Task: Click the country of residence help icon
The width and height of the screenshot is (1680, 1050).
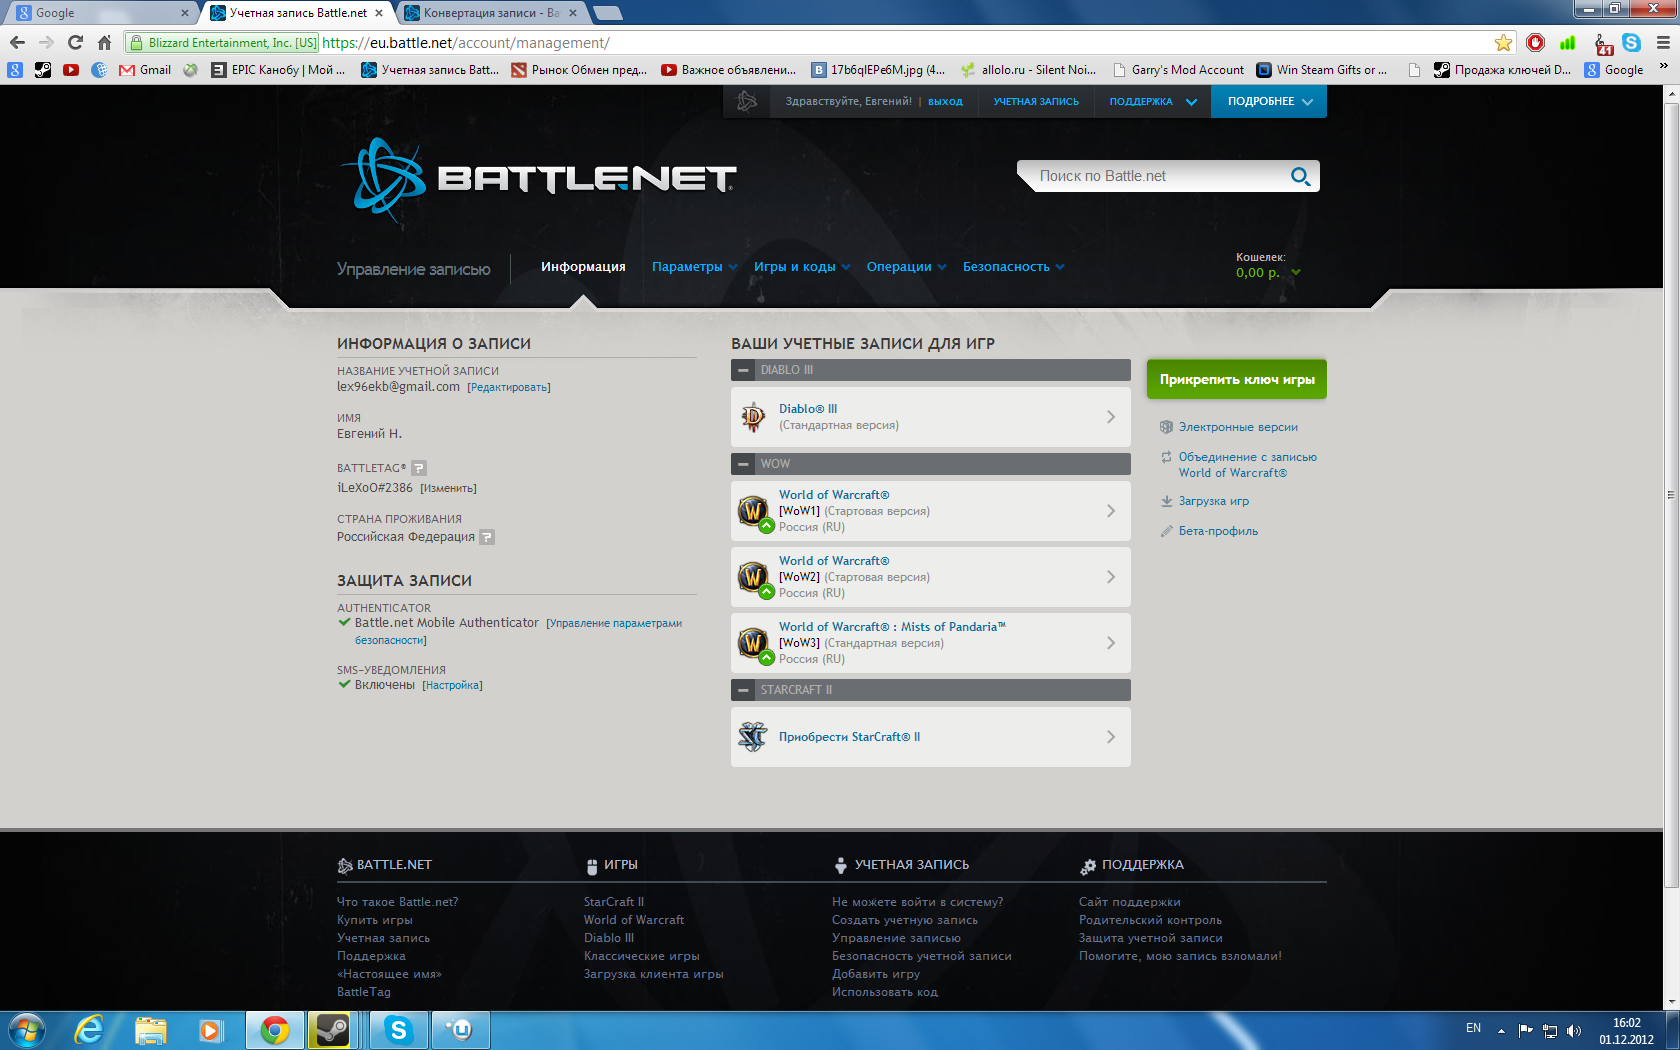Action: 487,537
